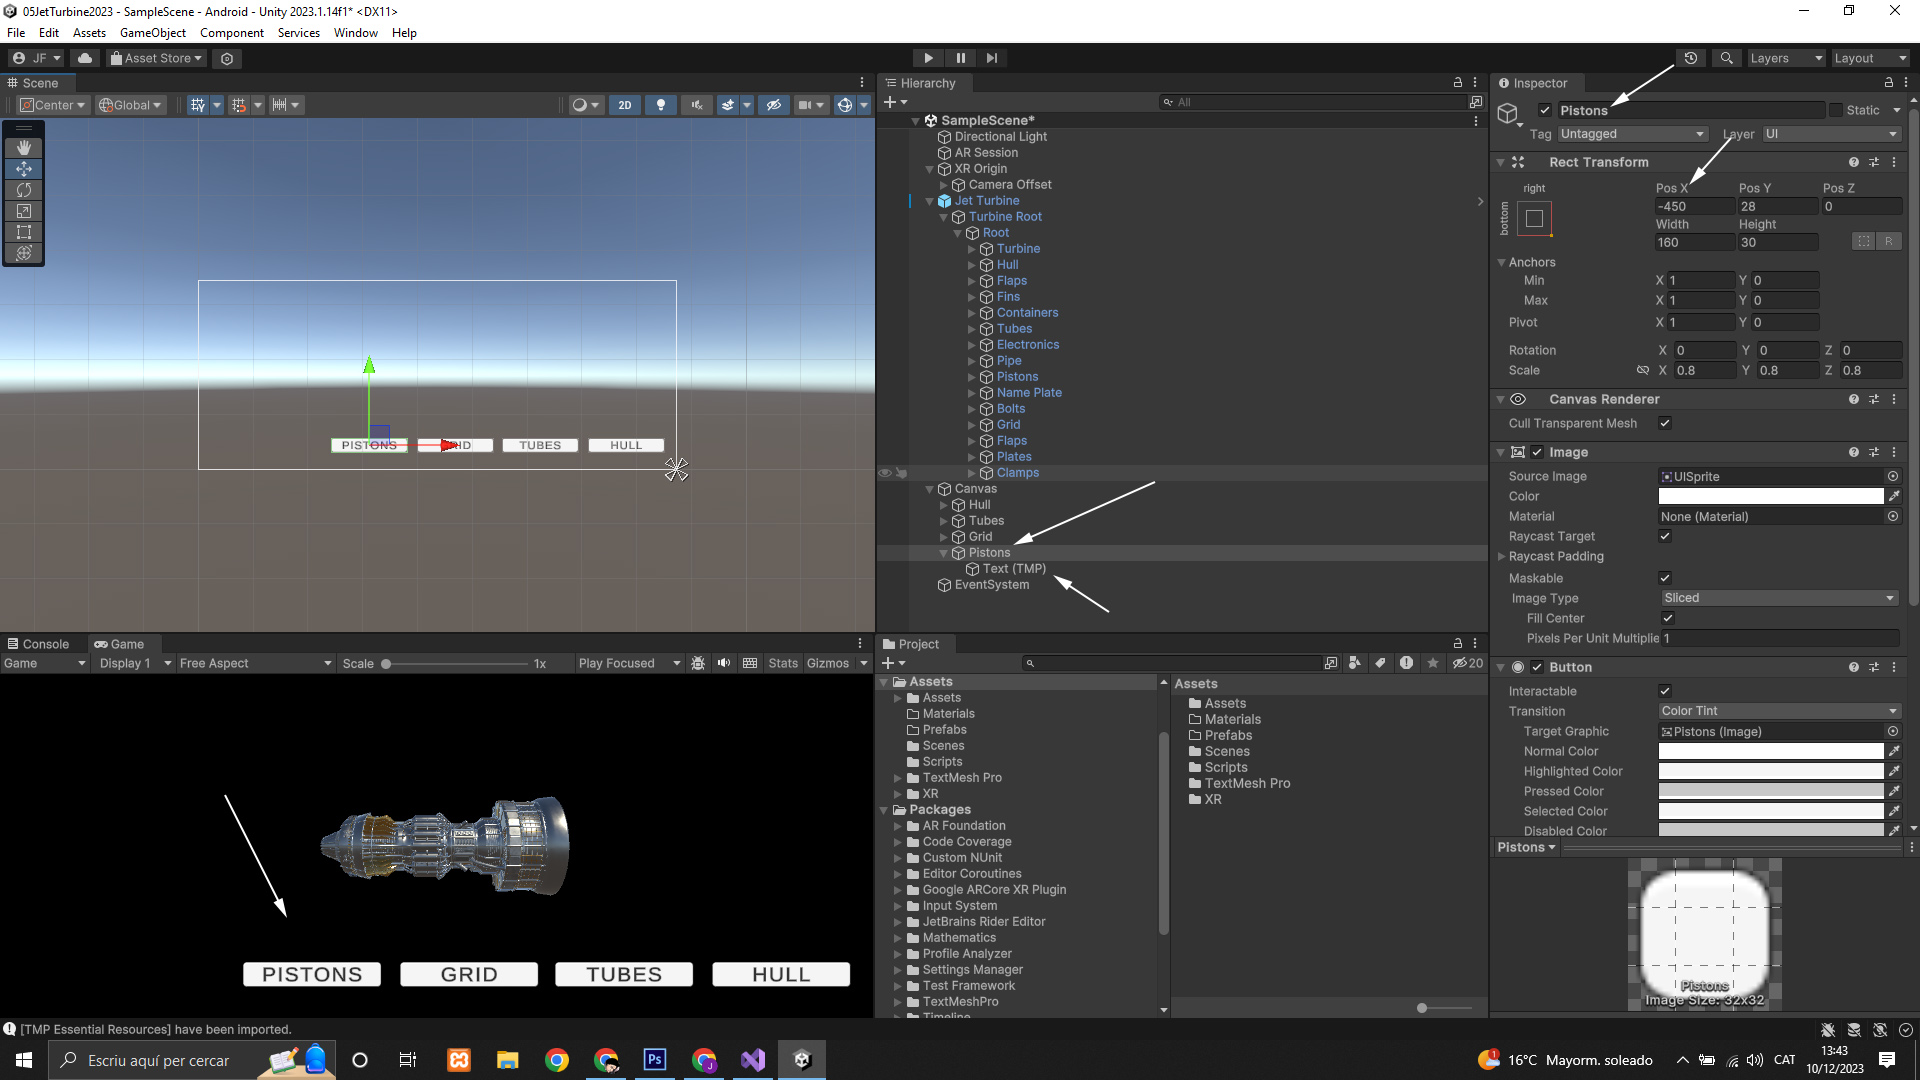Expand the Turbine object in Hierarchy

pyautogui.click(x=971, y=249)
